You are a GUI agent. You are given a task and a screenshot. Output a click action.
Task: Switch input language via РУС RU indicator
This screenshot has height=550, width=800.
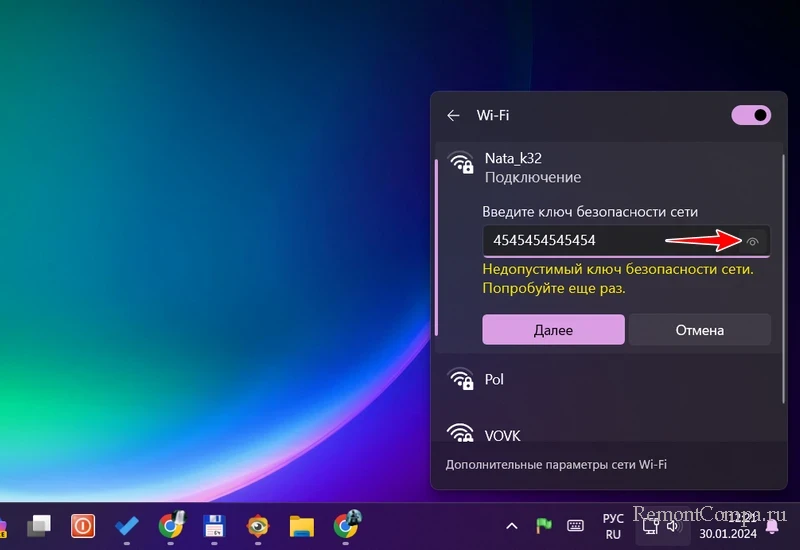[613, 526]
